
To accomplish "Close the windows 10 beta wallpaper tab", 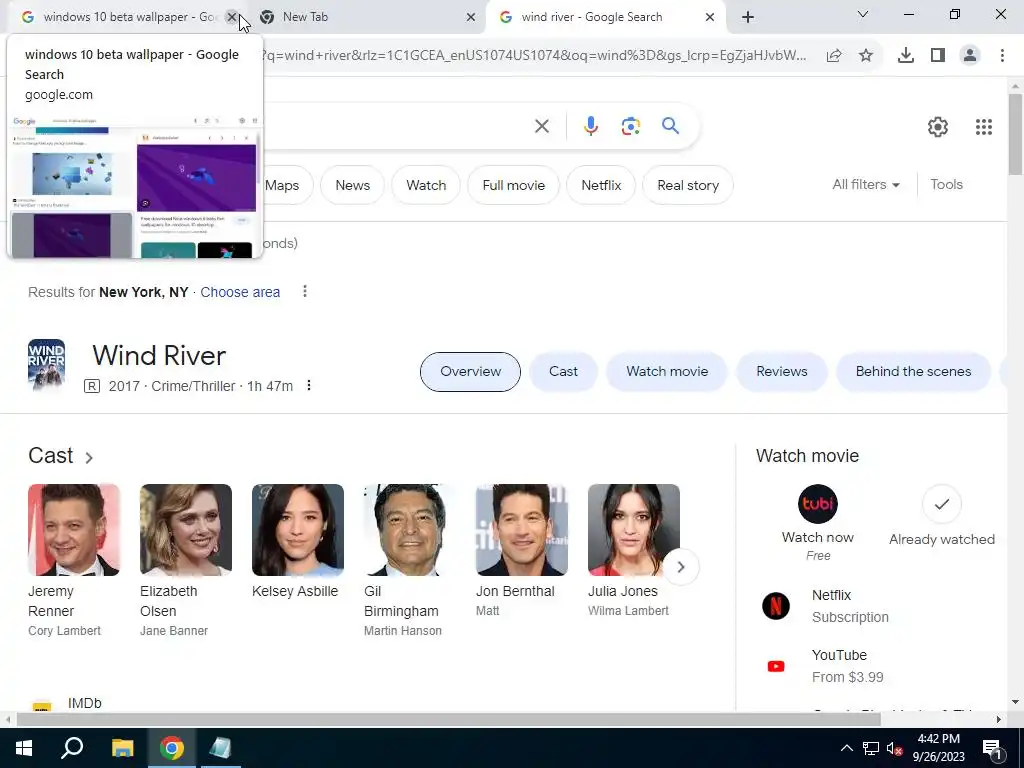I will pyautogui.click(x=231, y=17).
